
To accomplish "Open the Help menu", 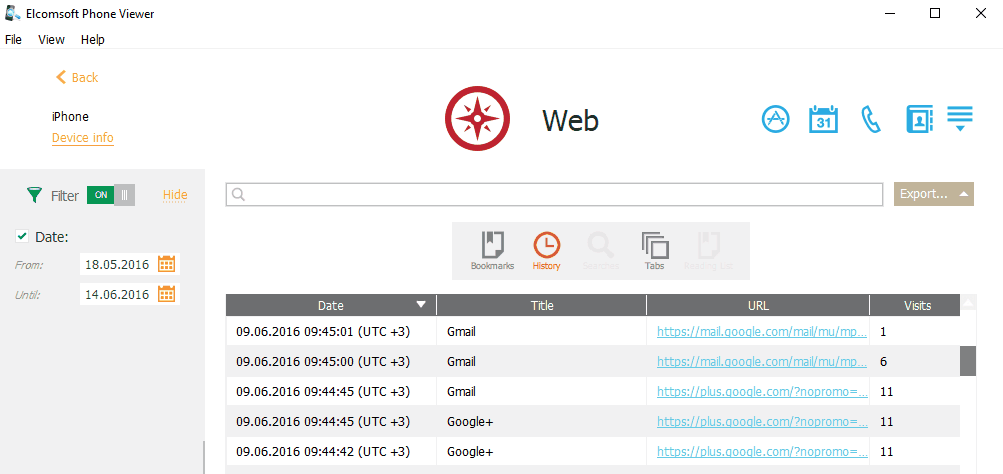I will pos(93,40).
